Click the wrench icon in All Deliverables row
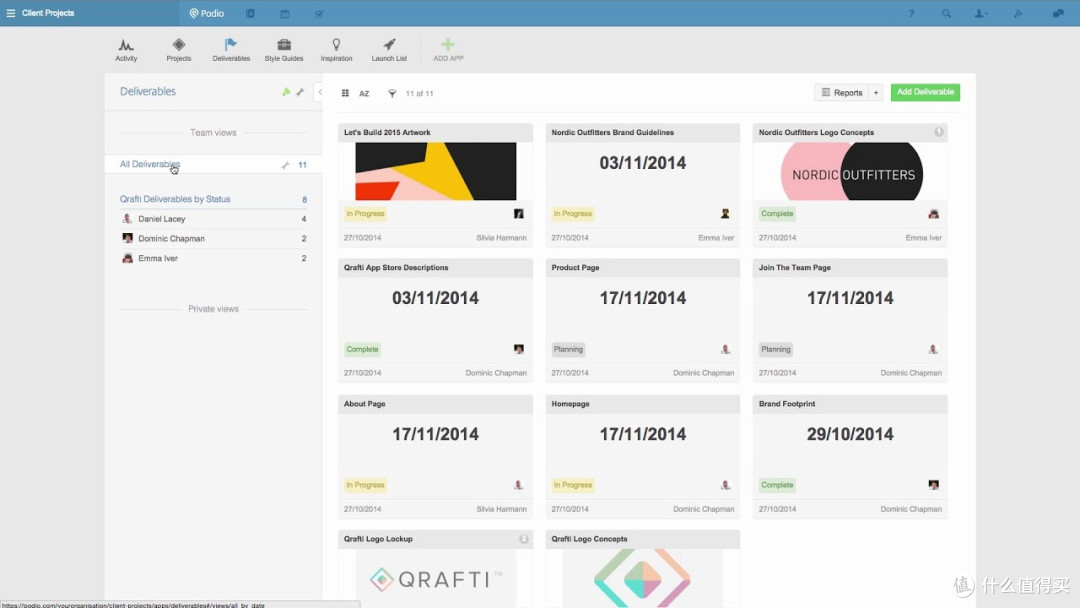Image resolution: width=1080 pixels, height=608 pixels. (x=285, y=165)
